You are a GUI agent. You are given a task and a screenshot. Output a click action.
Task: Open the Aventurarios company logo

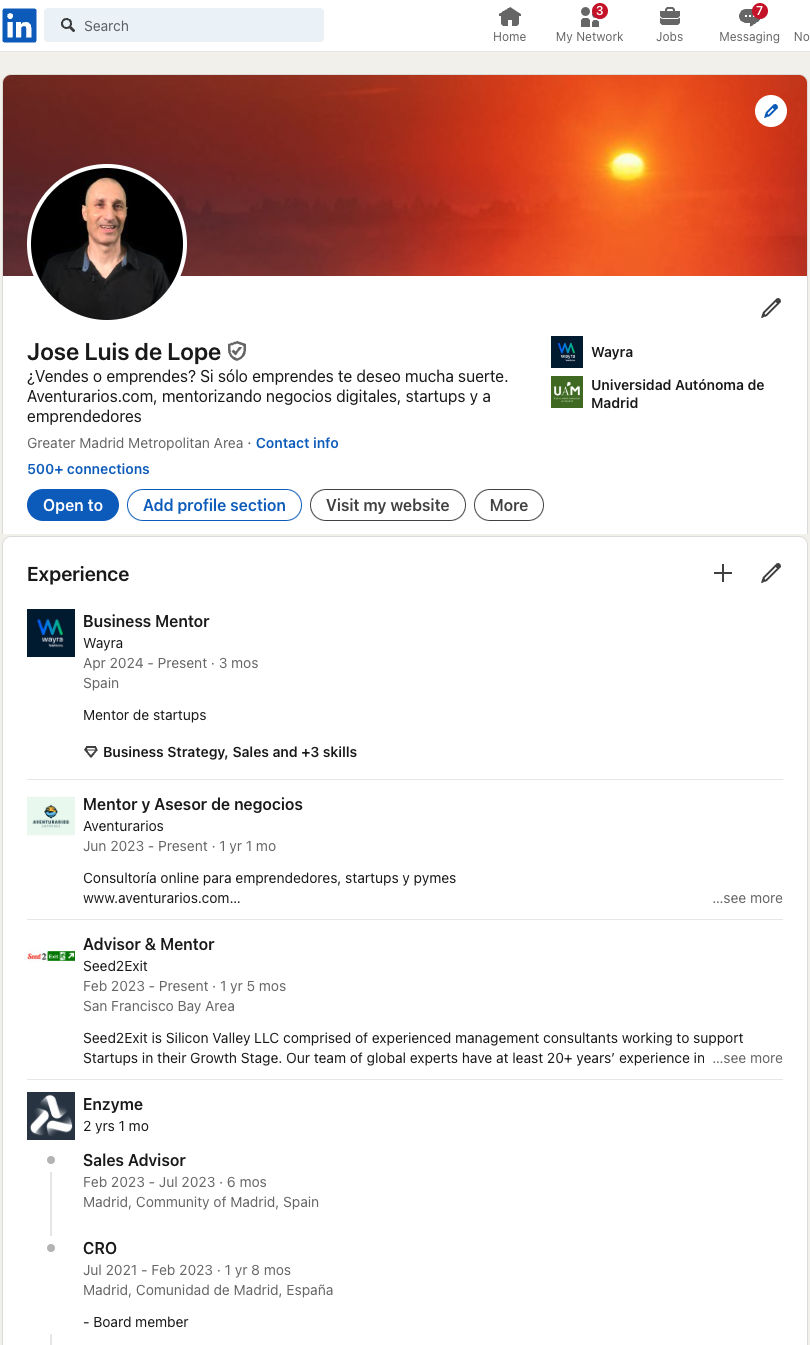[51, 816]
